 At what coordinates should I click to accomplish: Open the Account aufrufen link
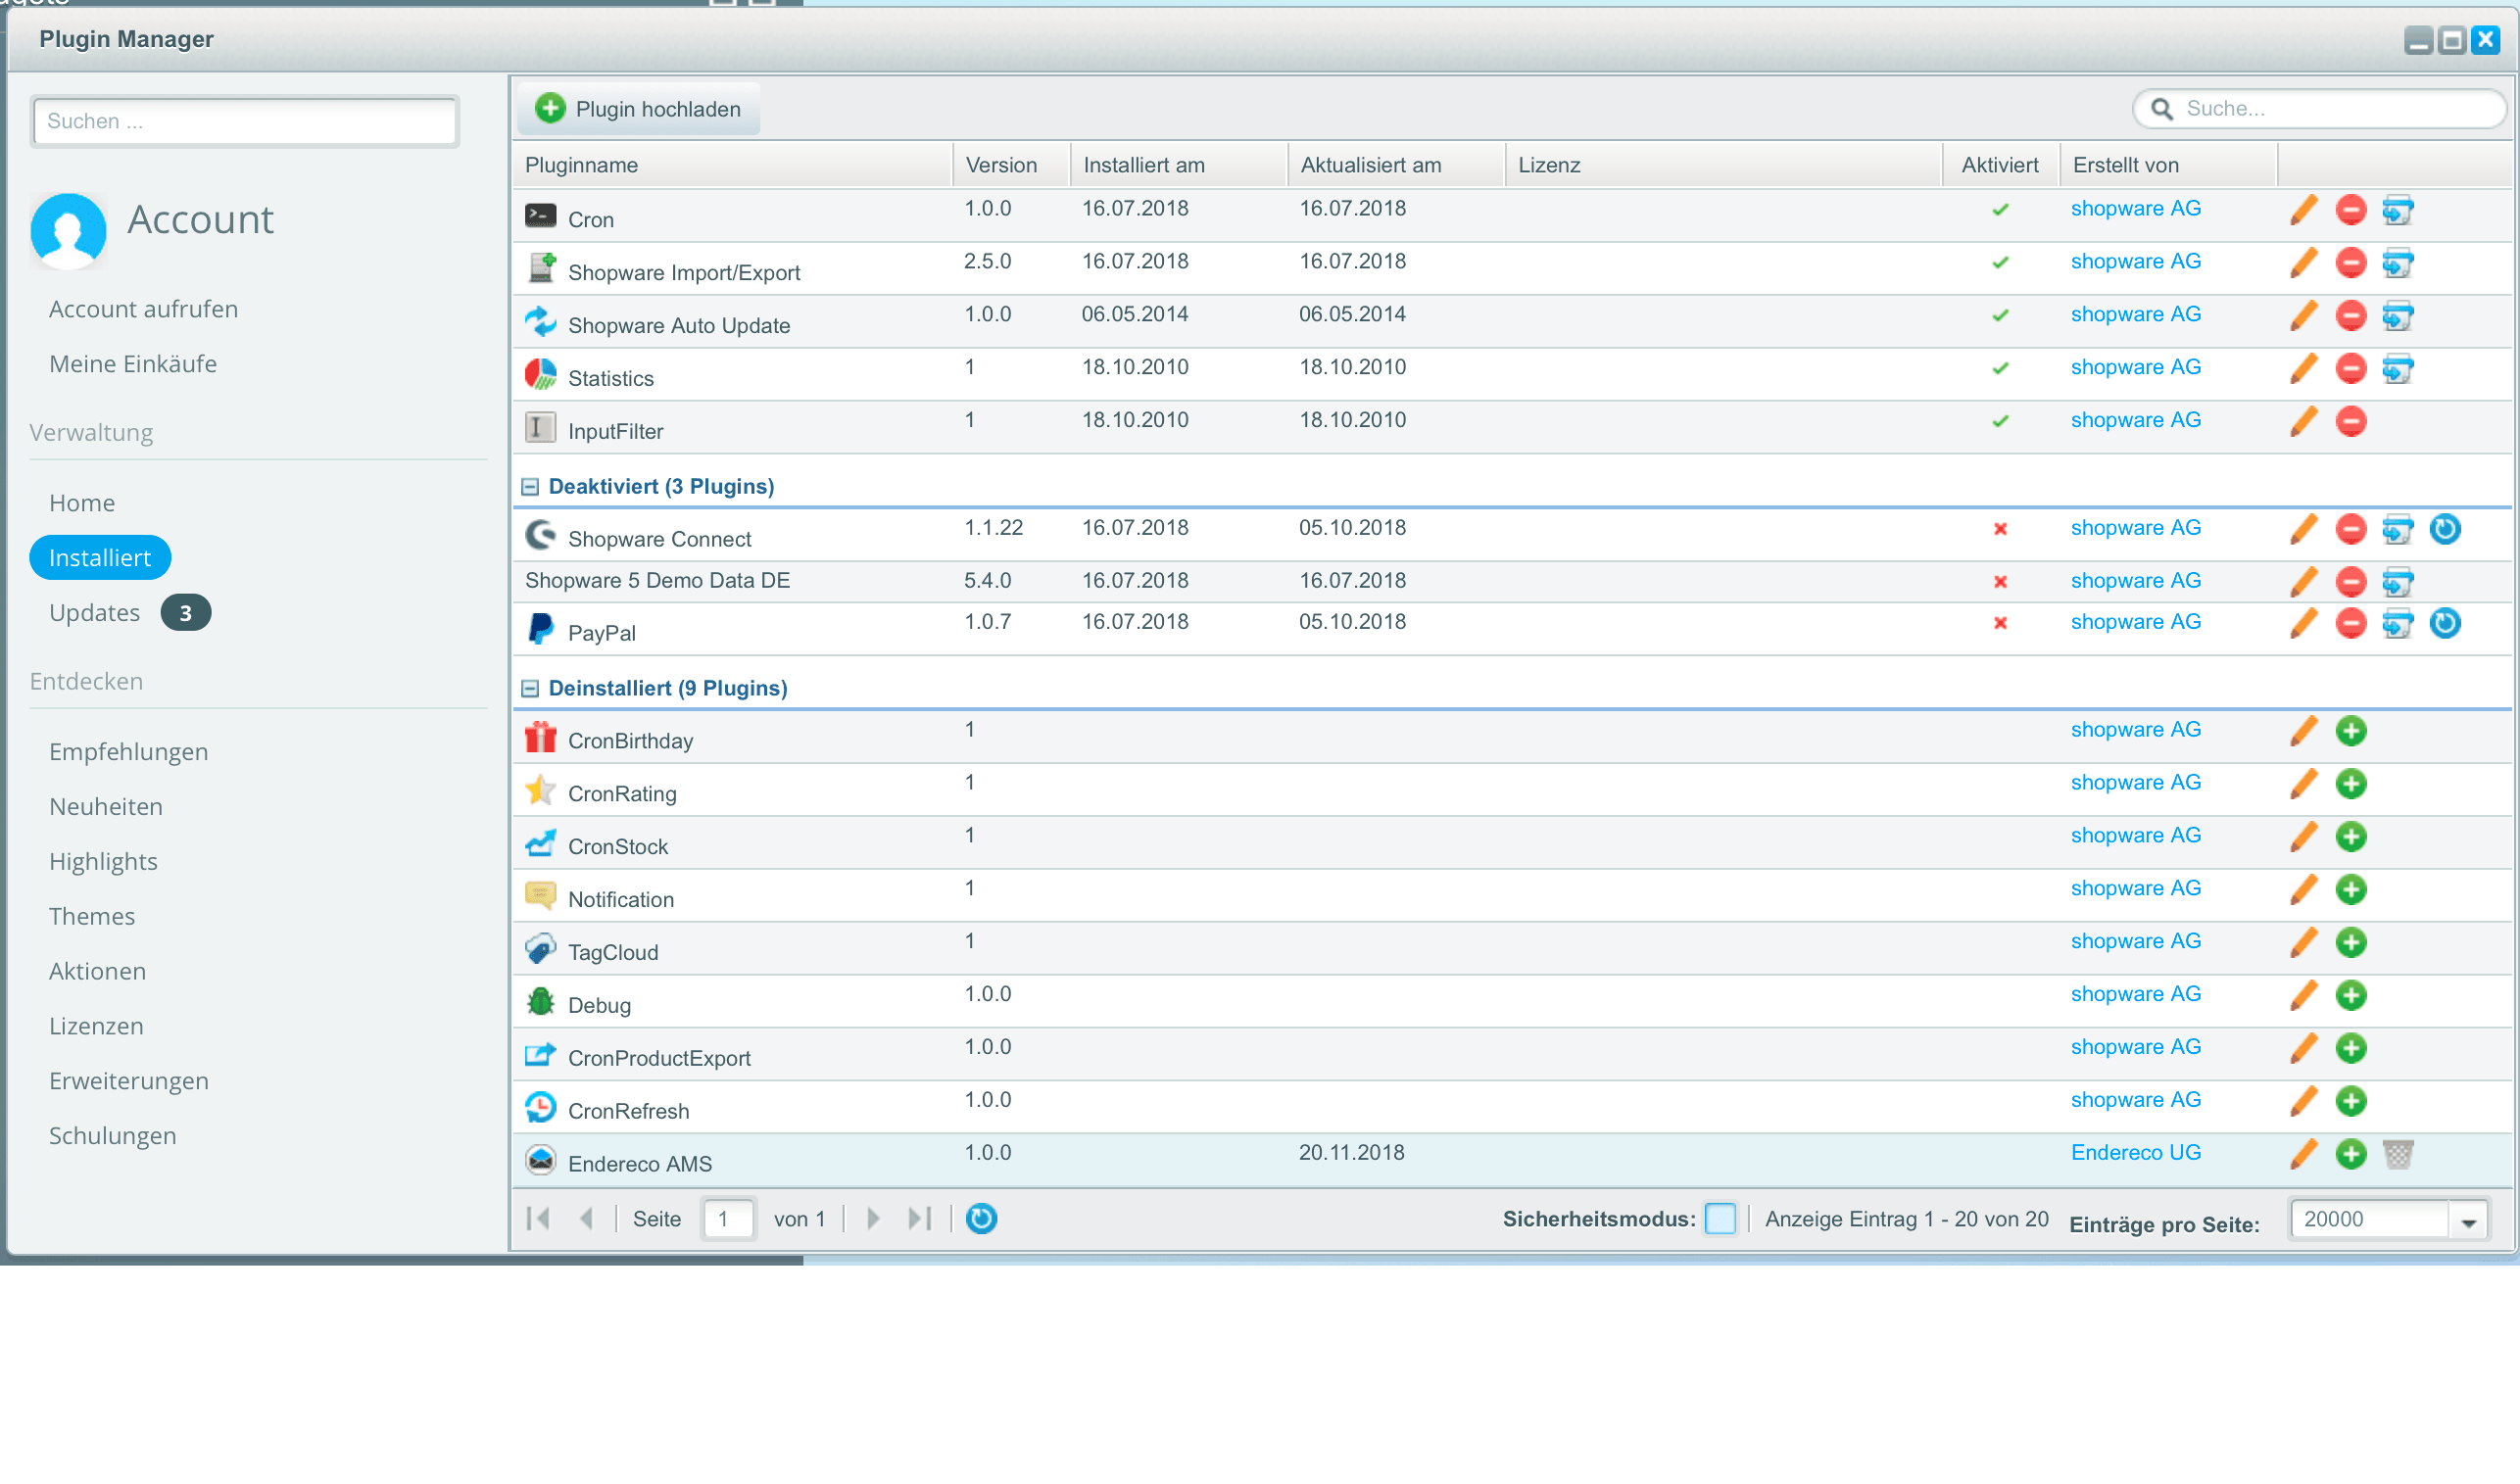[144, 310]
